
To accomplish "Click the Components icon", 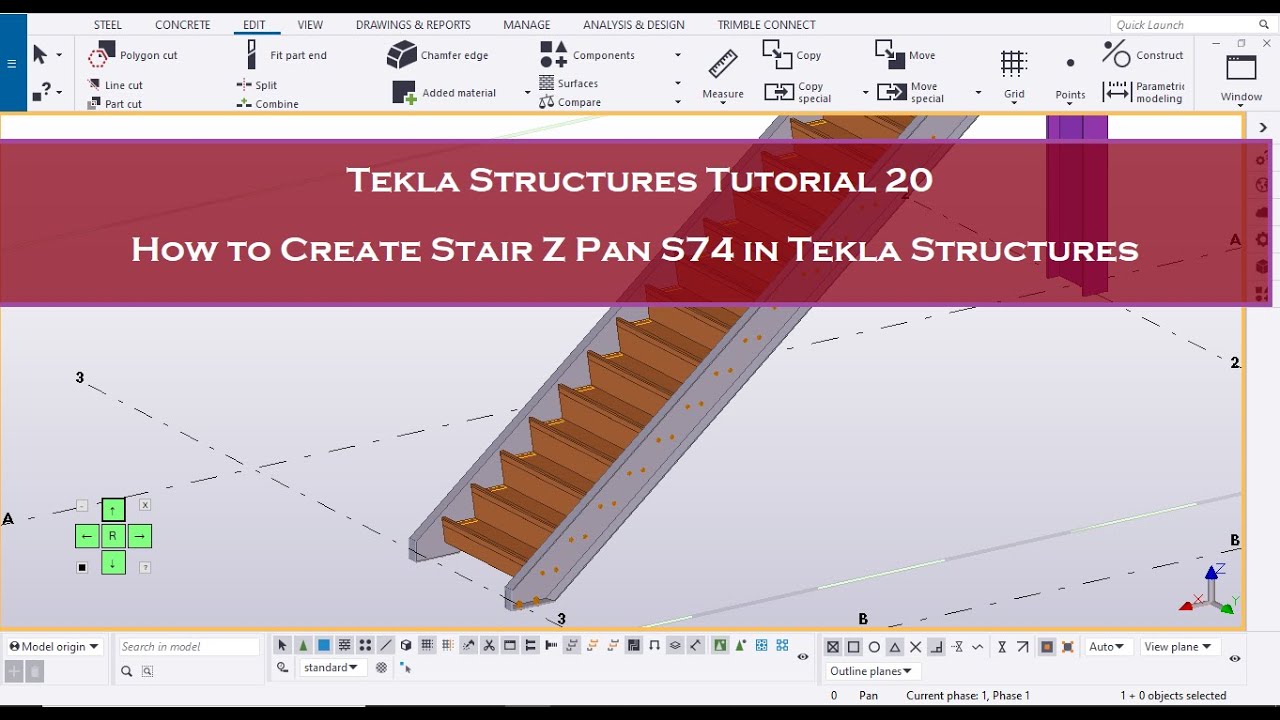I will click(553, 54).
